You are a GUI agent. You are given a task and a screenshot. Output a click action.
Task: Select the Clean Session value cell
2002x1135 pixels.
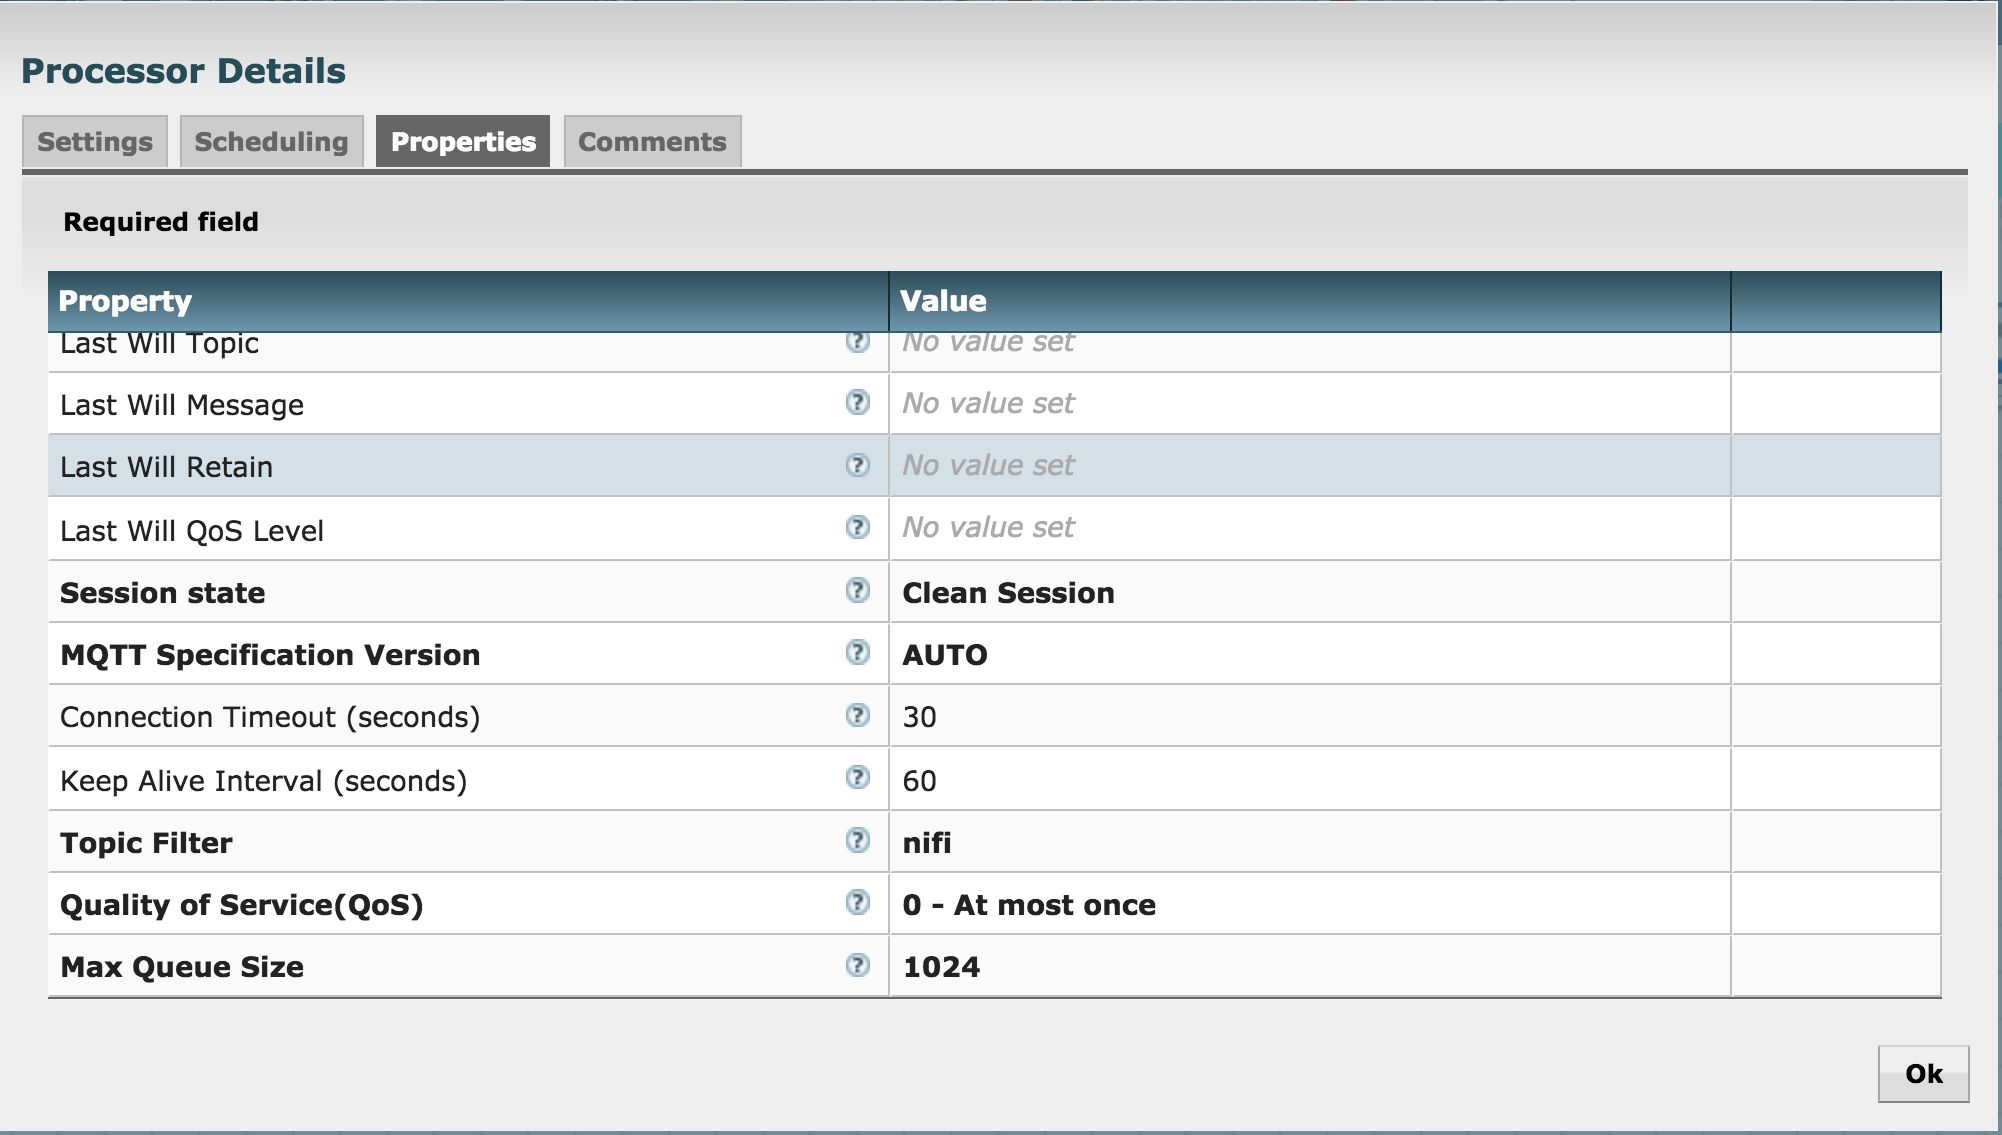point(1008,593)
